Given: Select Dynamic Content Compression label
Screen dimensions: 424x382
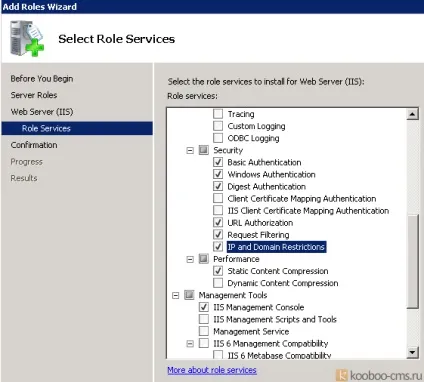Looking at the screenshot, I should [283, 283].
